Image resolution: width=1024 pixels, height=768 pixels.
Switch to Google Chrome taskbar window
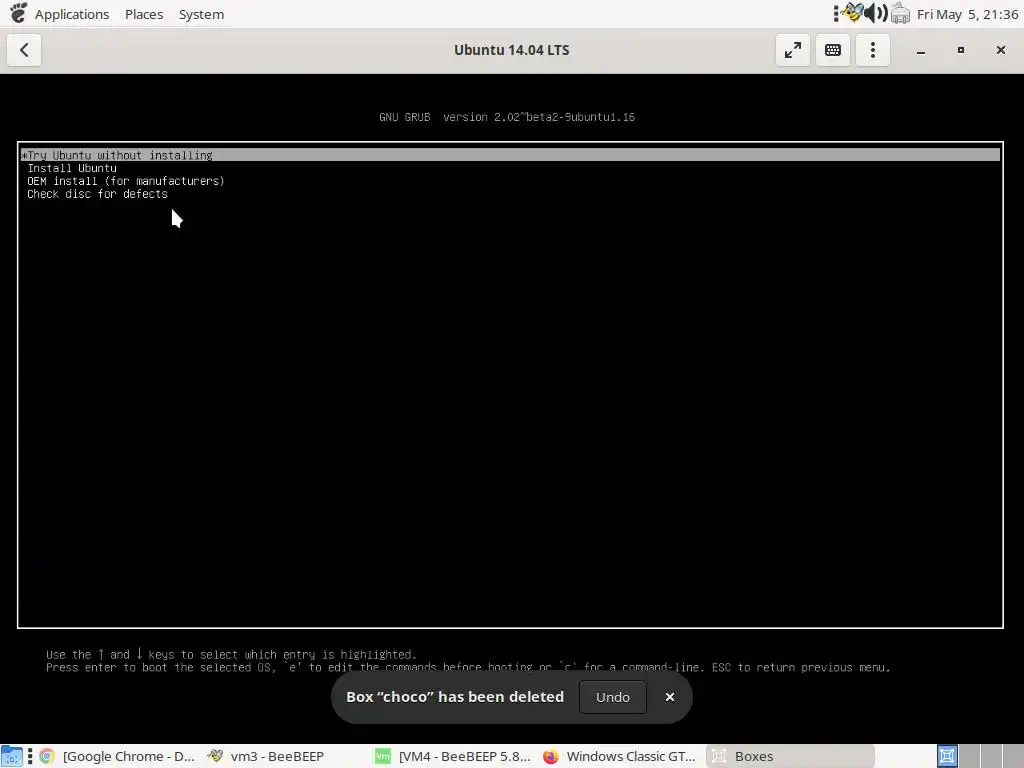117,756
